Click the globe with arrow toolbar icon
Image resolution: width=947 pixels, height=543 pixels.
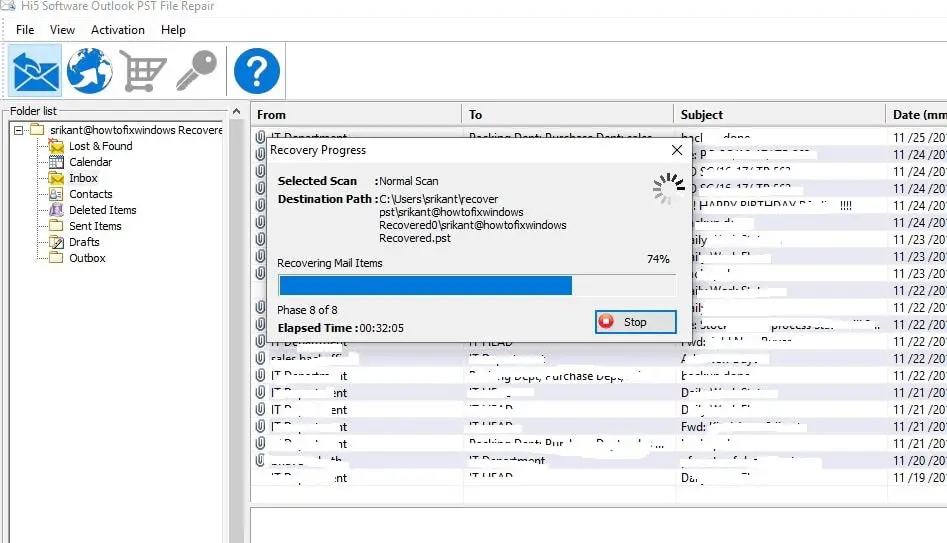89,71
